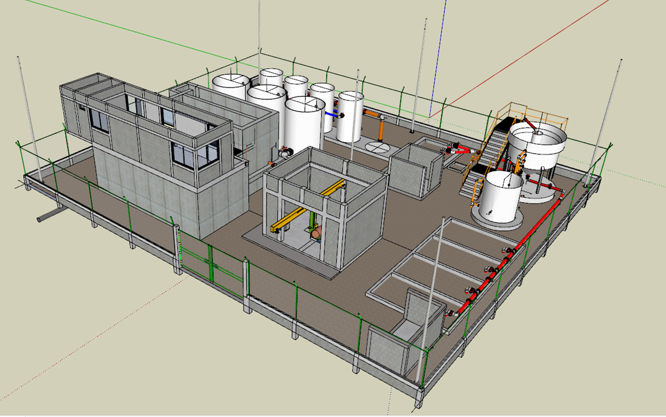Select the frontmost tank in the white cluster
Screen dimensions: 666x417
pyautogui.click(x=305, y=124)
